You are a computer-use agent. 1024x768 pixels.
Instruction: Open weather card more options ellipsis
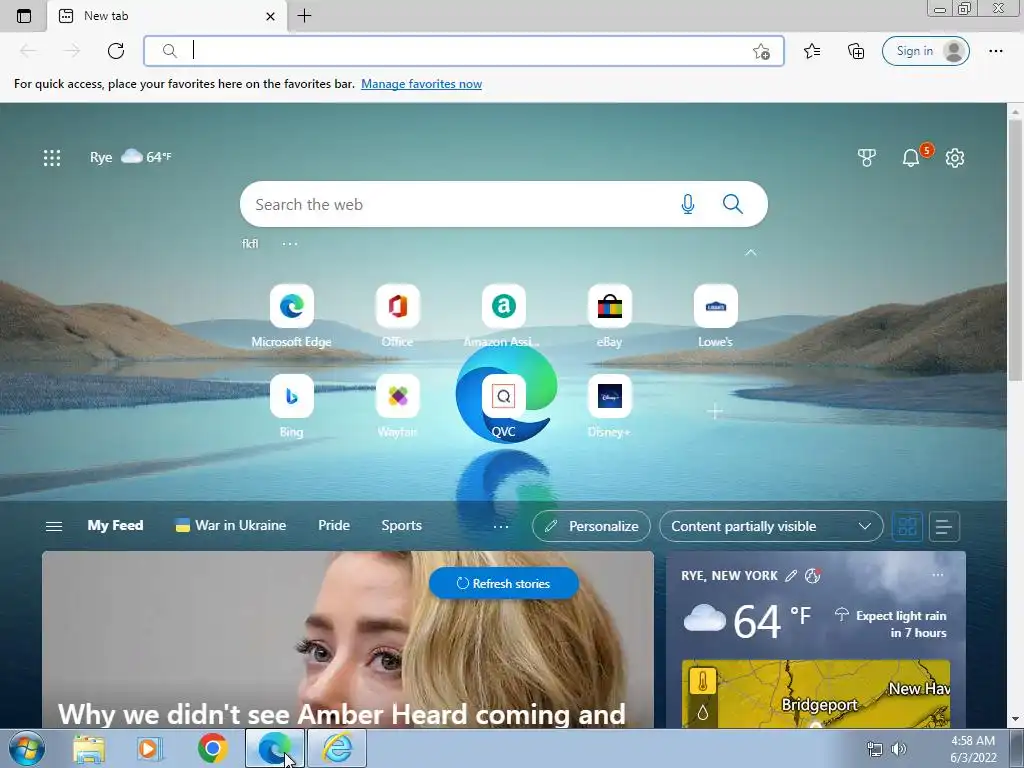[938, 575]
